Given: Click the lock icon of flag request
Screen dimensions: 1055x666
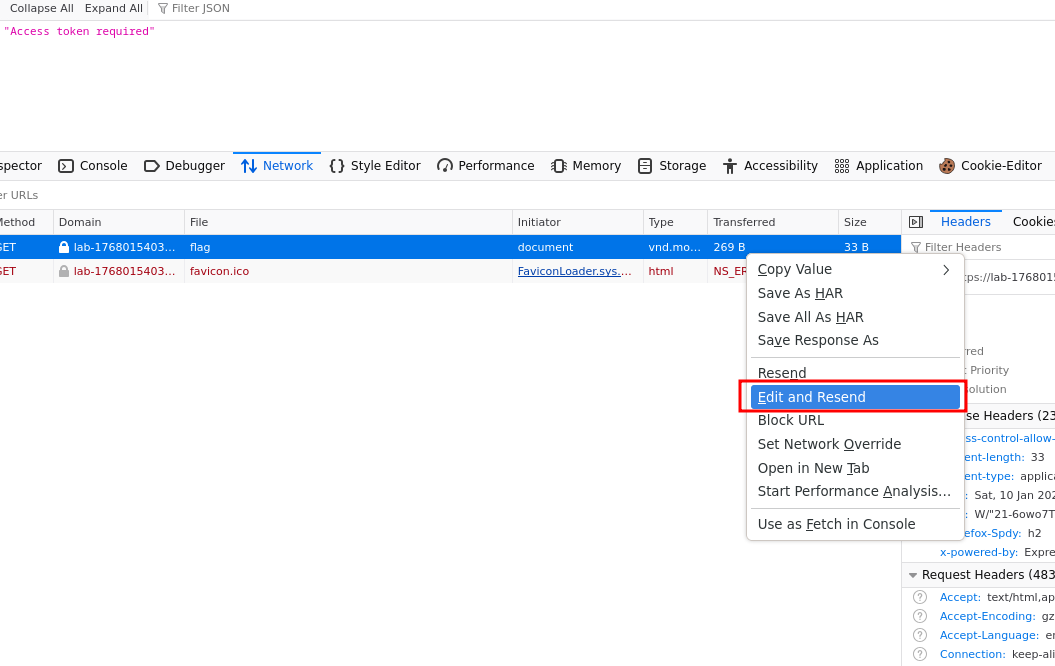Looking at the screenshot, I should click(64, 247).
